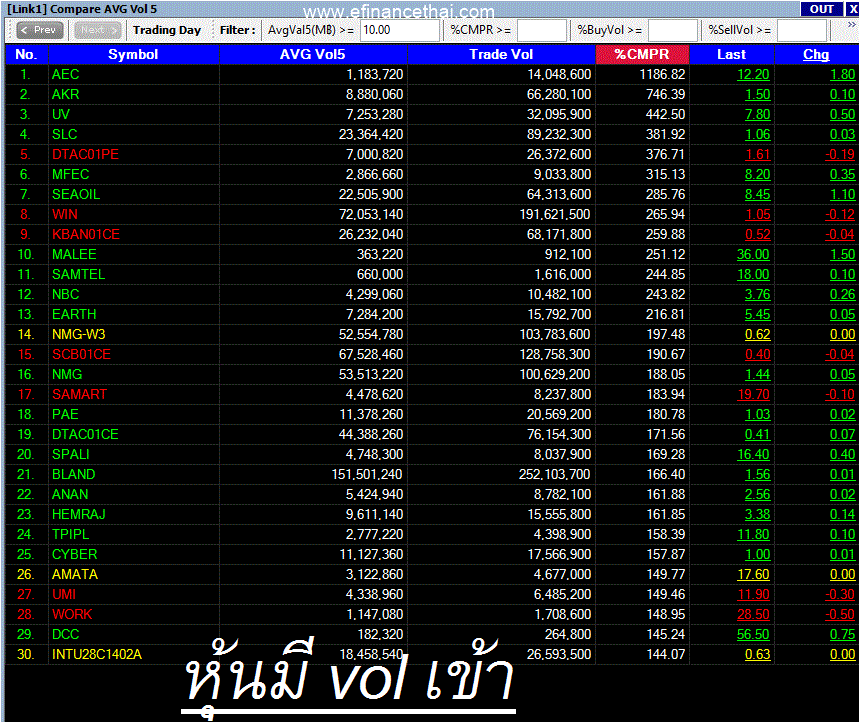Select the SLC symbol

pos(65,134)
